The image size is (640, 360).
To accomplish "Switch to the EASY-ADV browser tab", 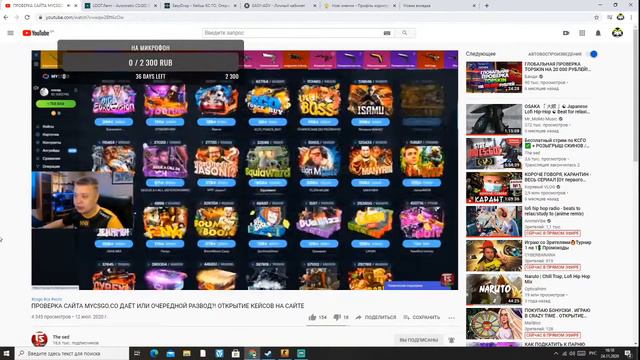I will point(280,6).
